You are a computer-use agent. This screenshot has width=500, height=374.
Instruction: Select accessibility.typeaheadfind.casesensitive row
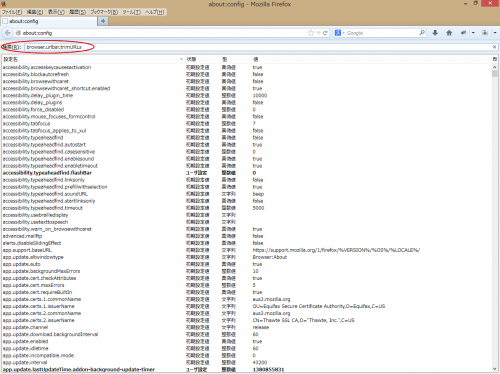click(x=247, y=152)
